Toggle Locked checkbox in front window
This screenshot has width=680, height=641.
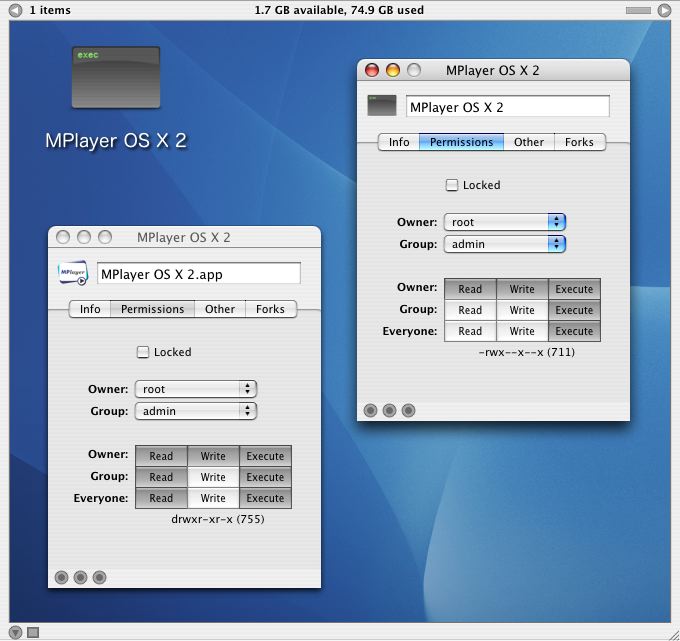coord(451,185)
